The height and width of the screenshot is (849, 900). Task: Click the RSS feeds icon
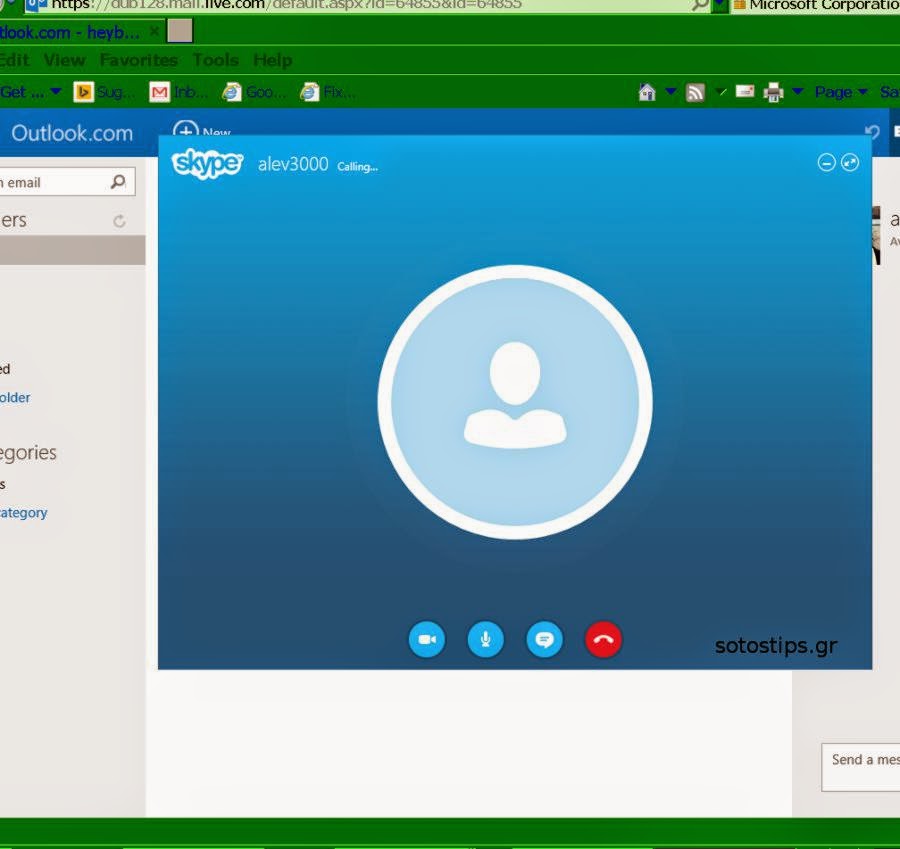[695, 92]
